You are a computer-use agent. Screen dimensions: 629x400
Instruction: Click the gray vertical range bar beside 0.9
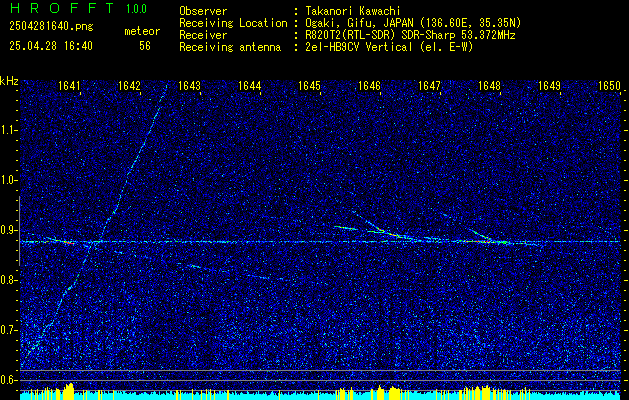(x=19, y=231)
